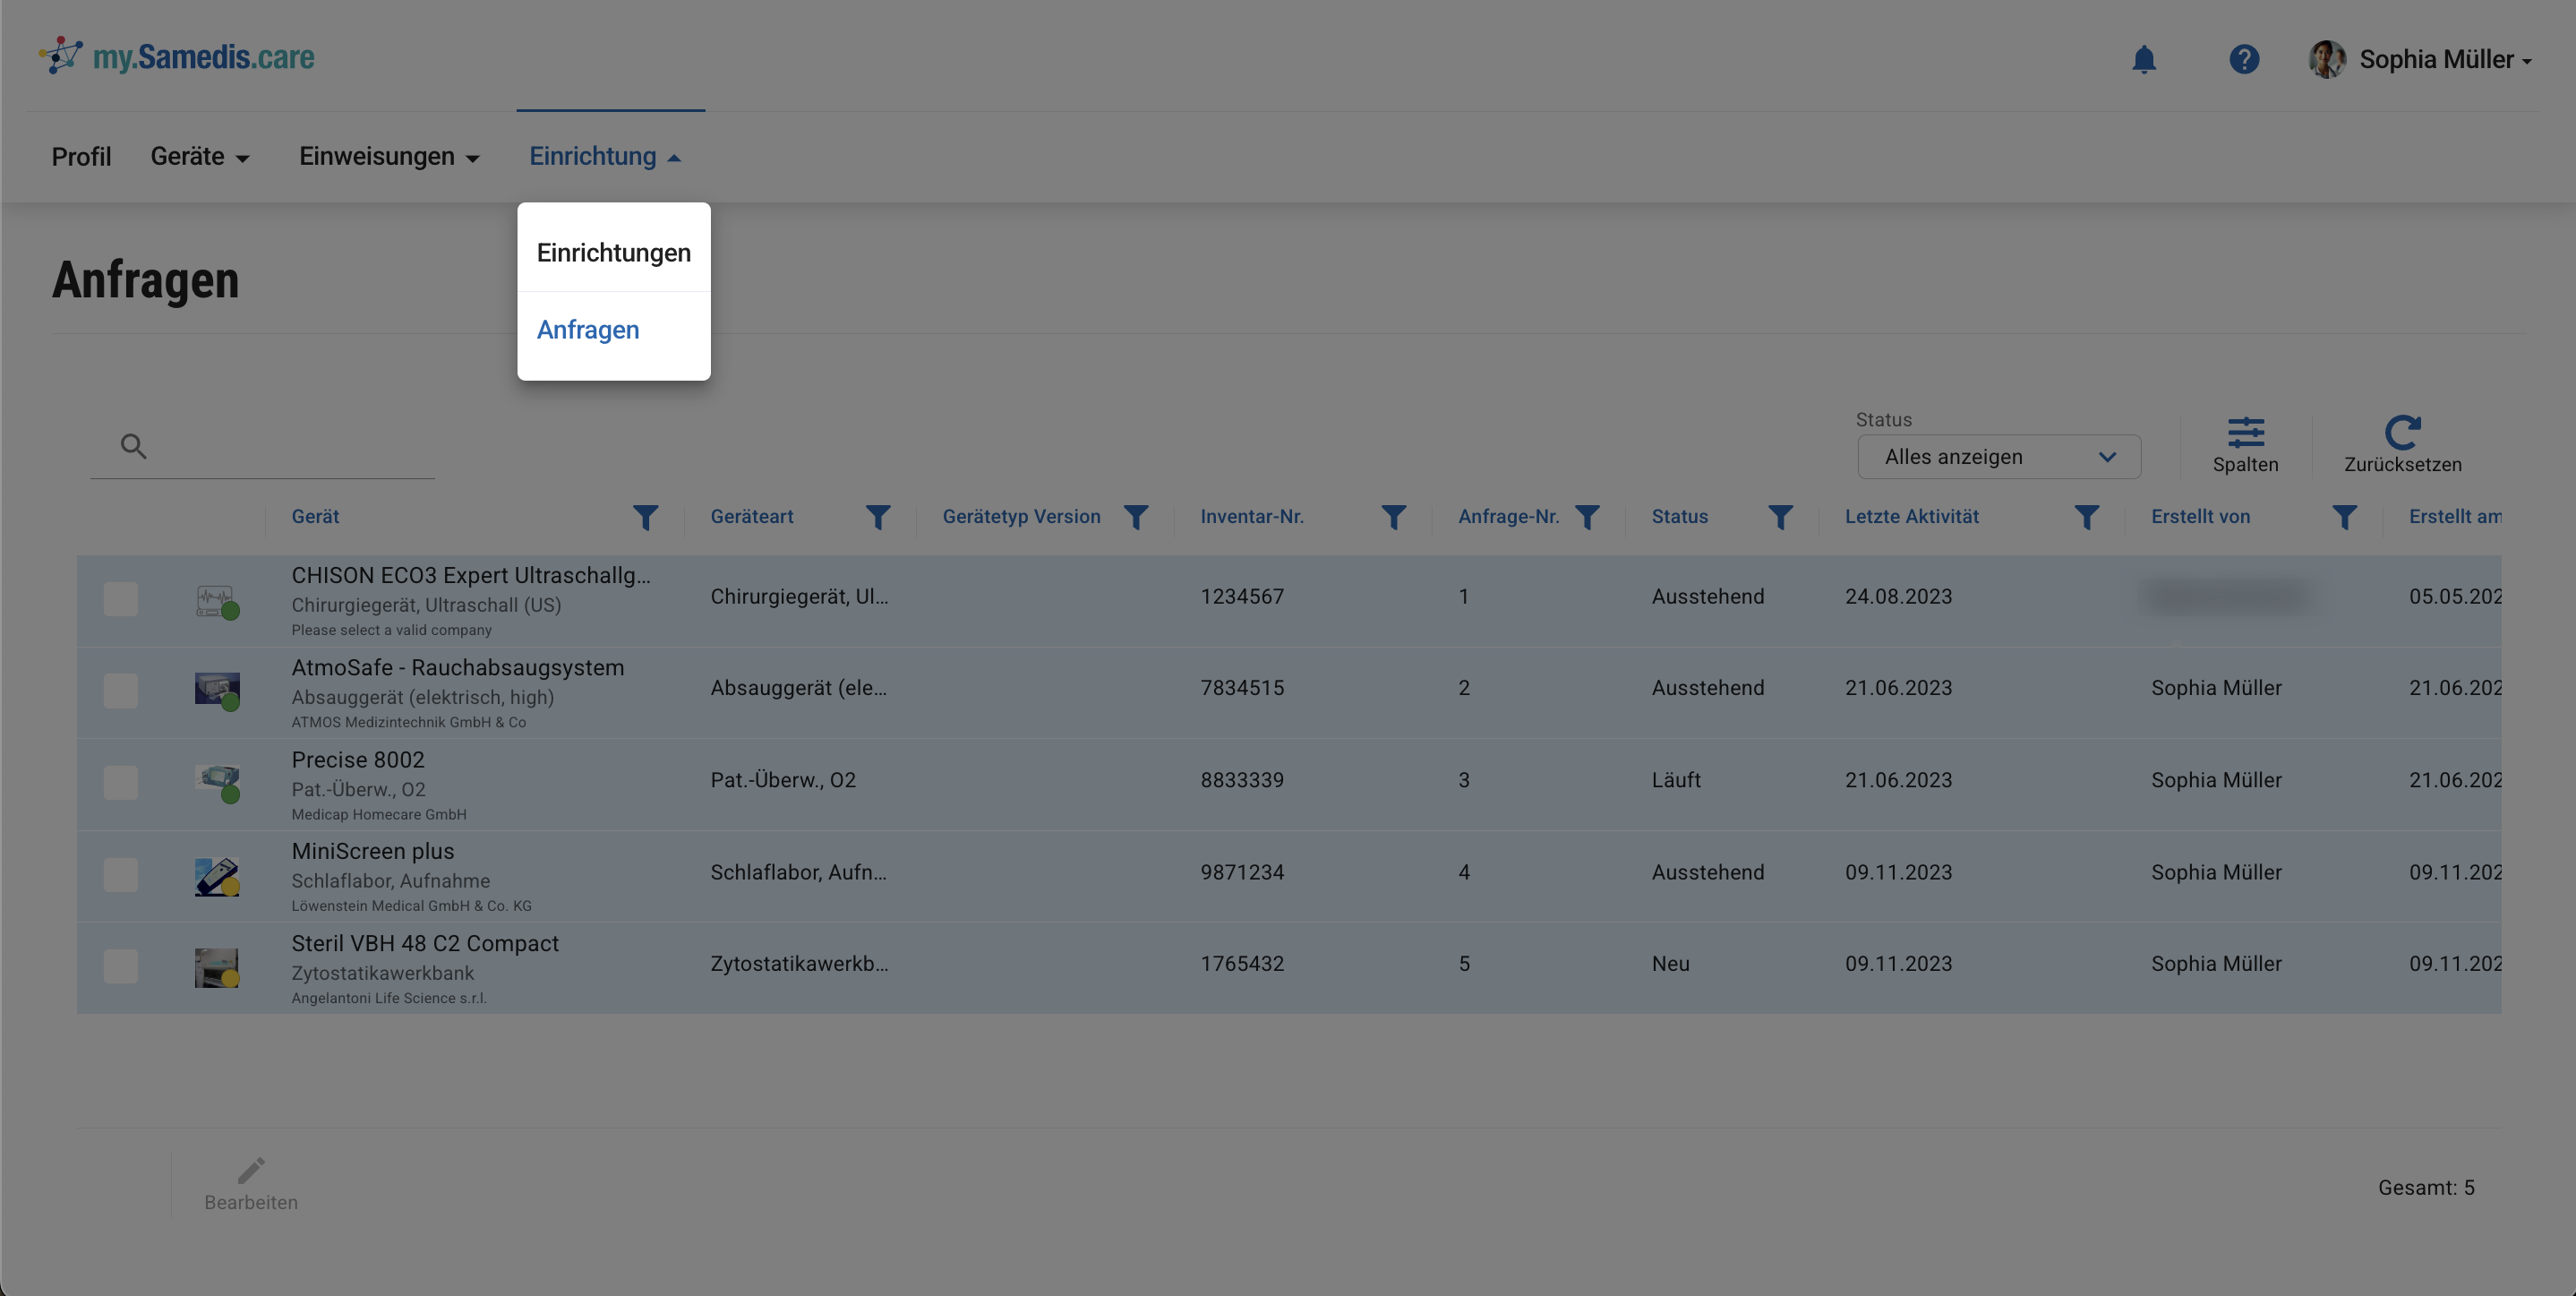Expand the Status Alles anzeigen dropdown

1998,457
